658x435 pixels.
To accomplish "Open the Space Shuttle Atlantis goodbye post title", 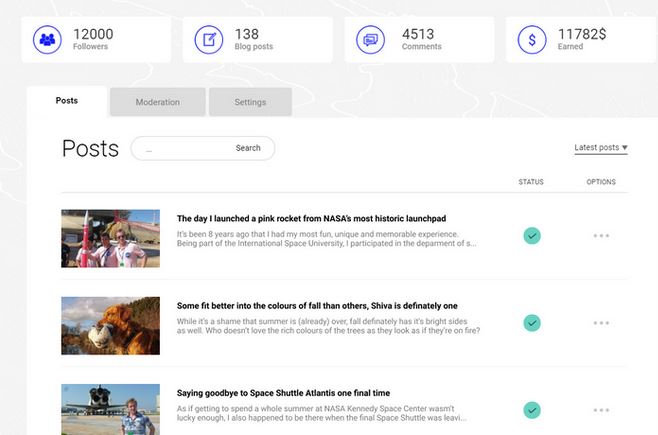I will tap(283, 393).
